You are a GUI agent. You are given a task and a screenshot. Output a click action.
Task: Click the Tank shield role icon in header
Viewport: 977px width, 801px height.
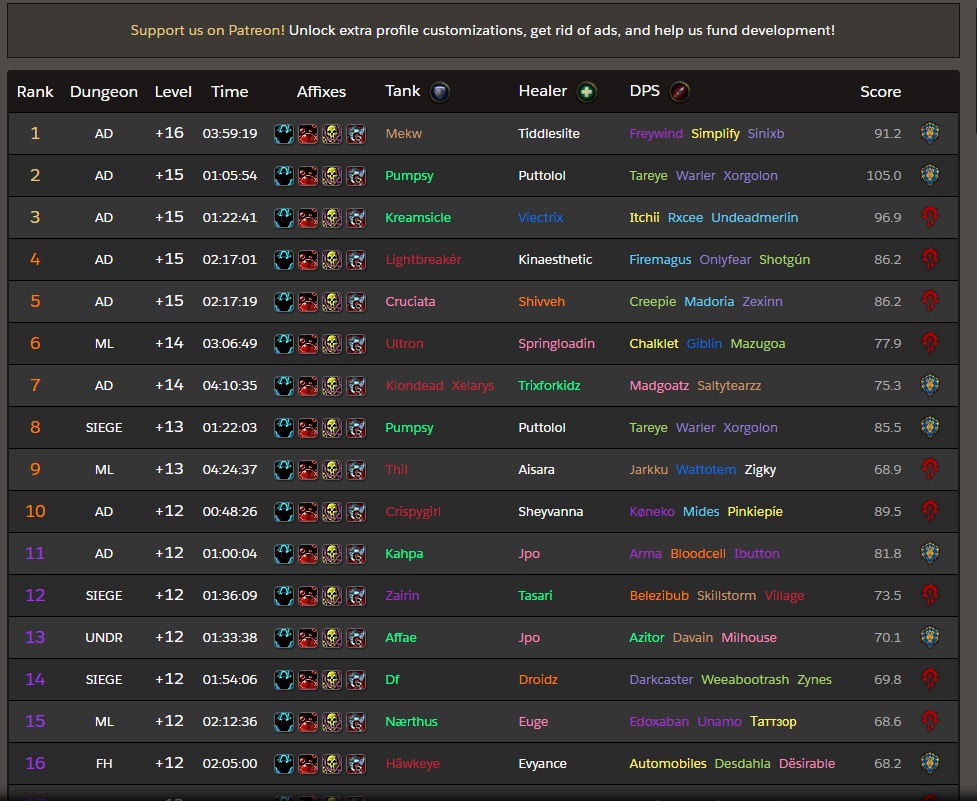440,92
